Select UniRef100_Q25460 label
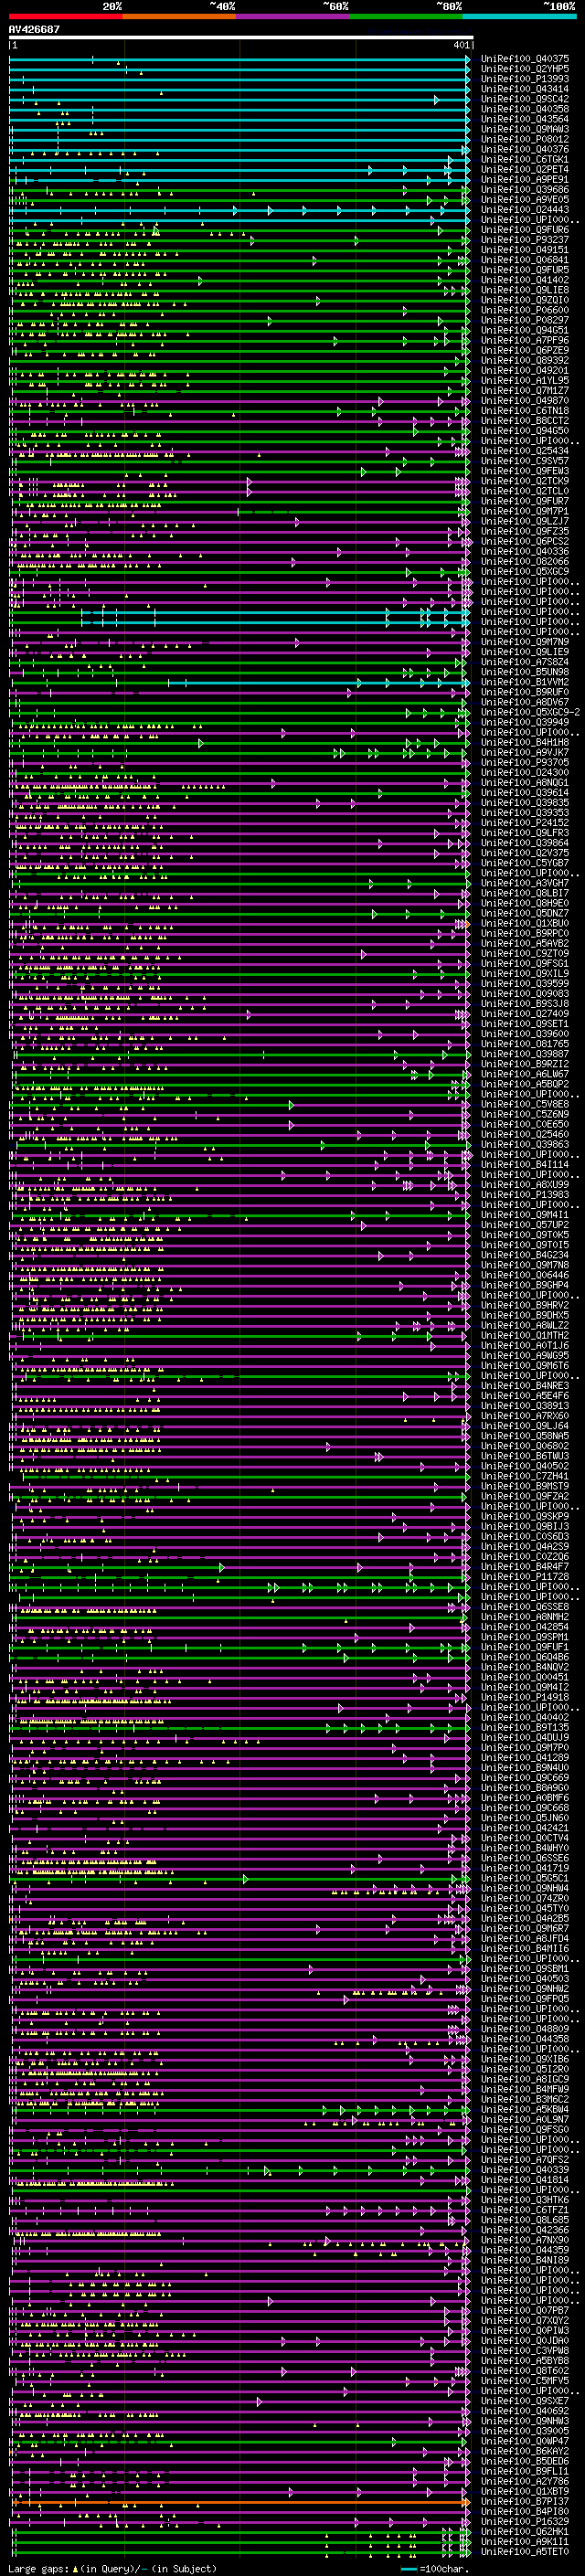This screenshot has width=585, height=2576. point(525,1134)
